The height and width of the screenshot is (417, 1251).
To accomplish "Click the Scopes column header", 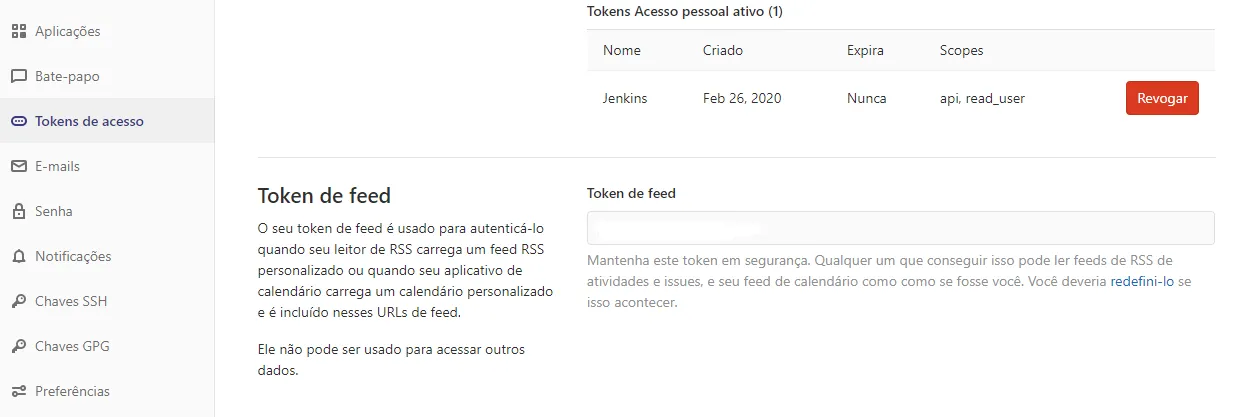I will (962, 50).
